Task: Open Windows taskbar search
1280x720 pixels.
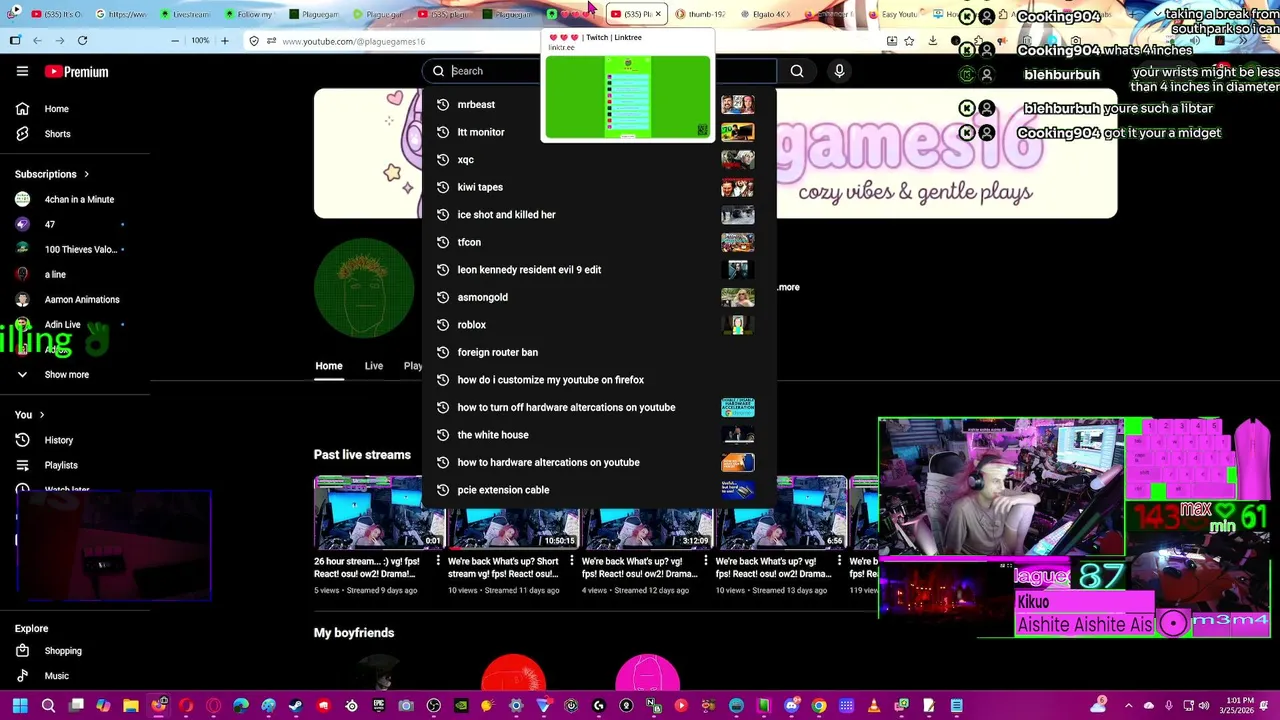Action: click(x=48, y=706)
